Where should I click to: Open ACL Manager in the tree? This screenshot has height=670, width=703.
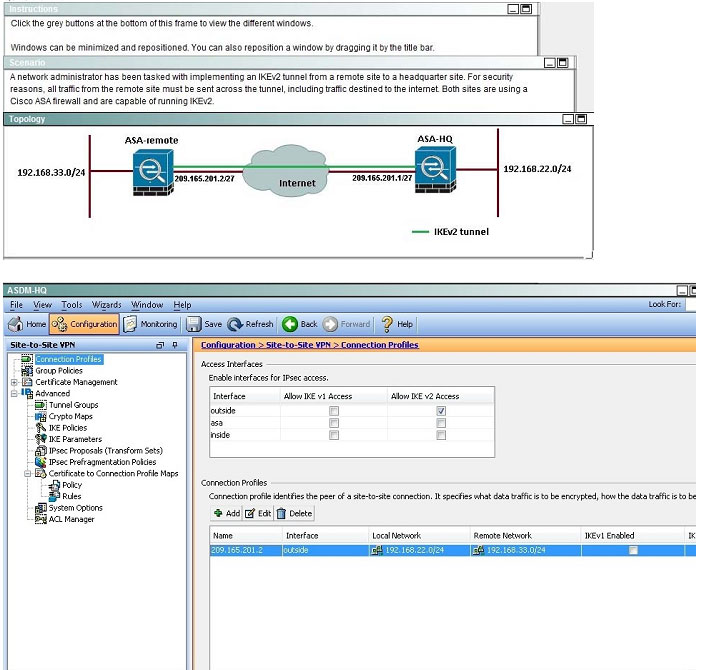click(71, 519)
